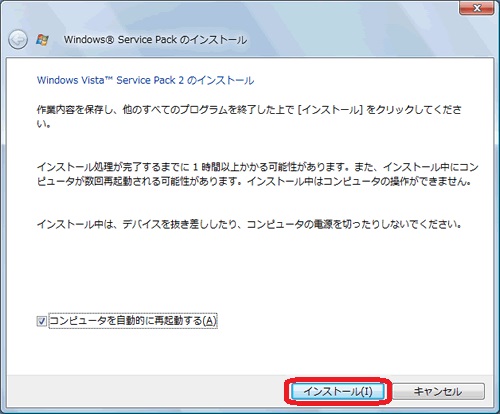Click the phrase インストール中はコンピュータの操作ができません
Viewport: 500px width, 414px height.
[359, 181]
